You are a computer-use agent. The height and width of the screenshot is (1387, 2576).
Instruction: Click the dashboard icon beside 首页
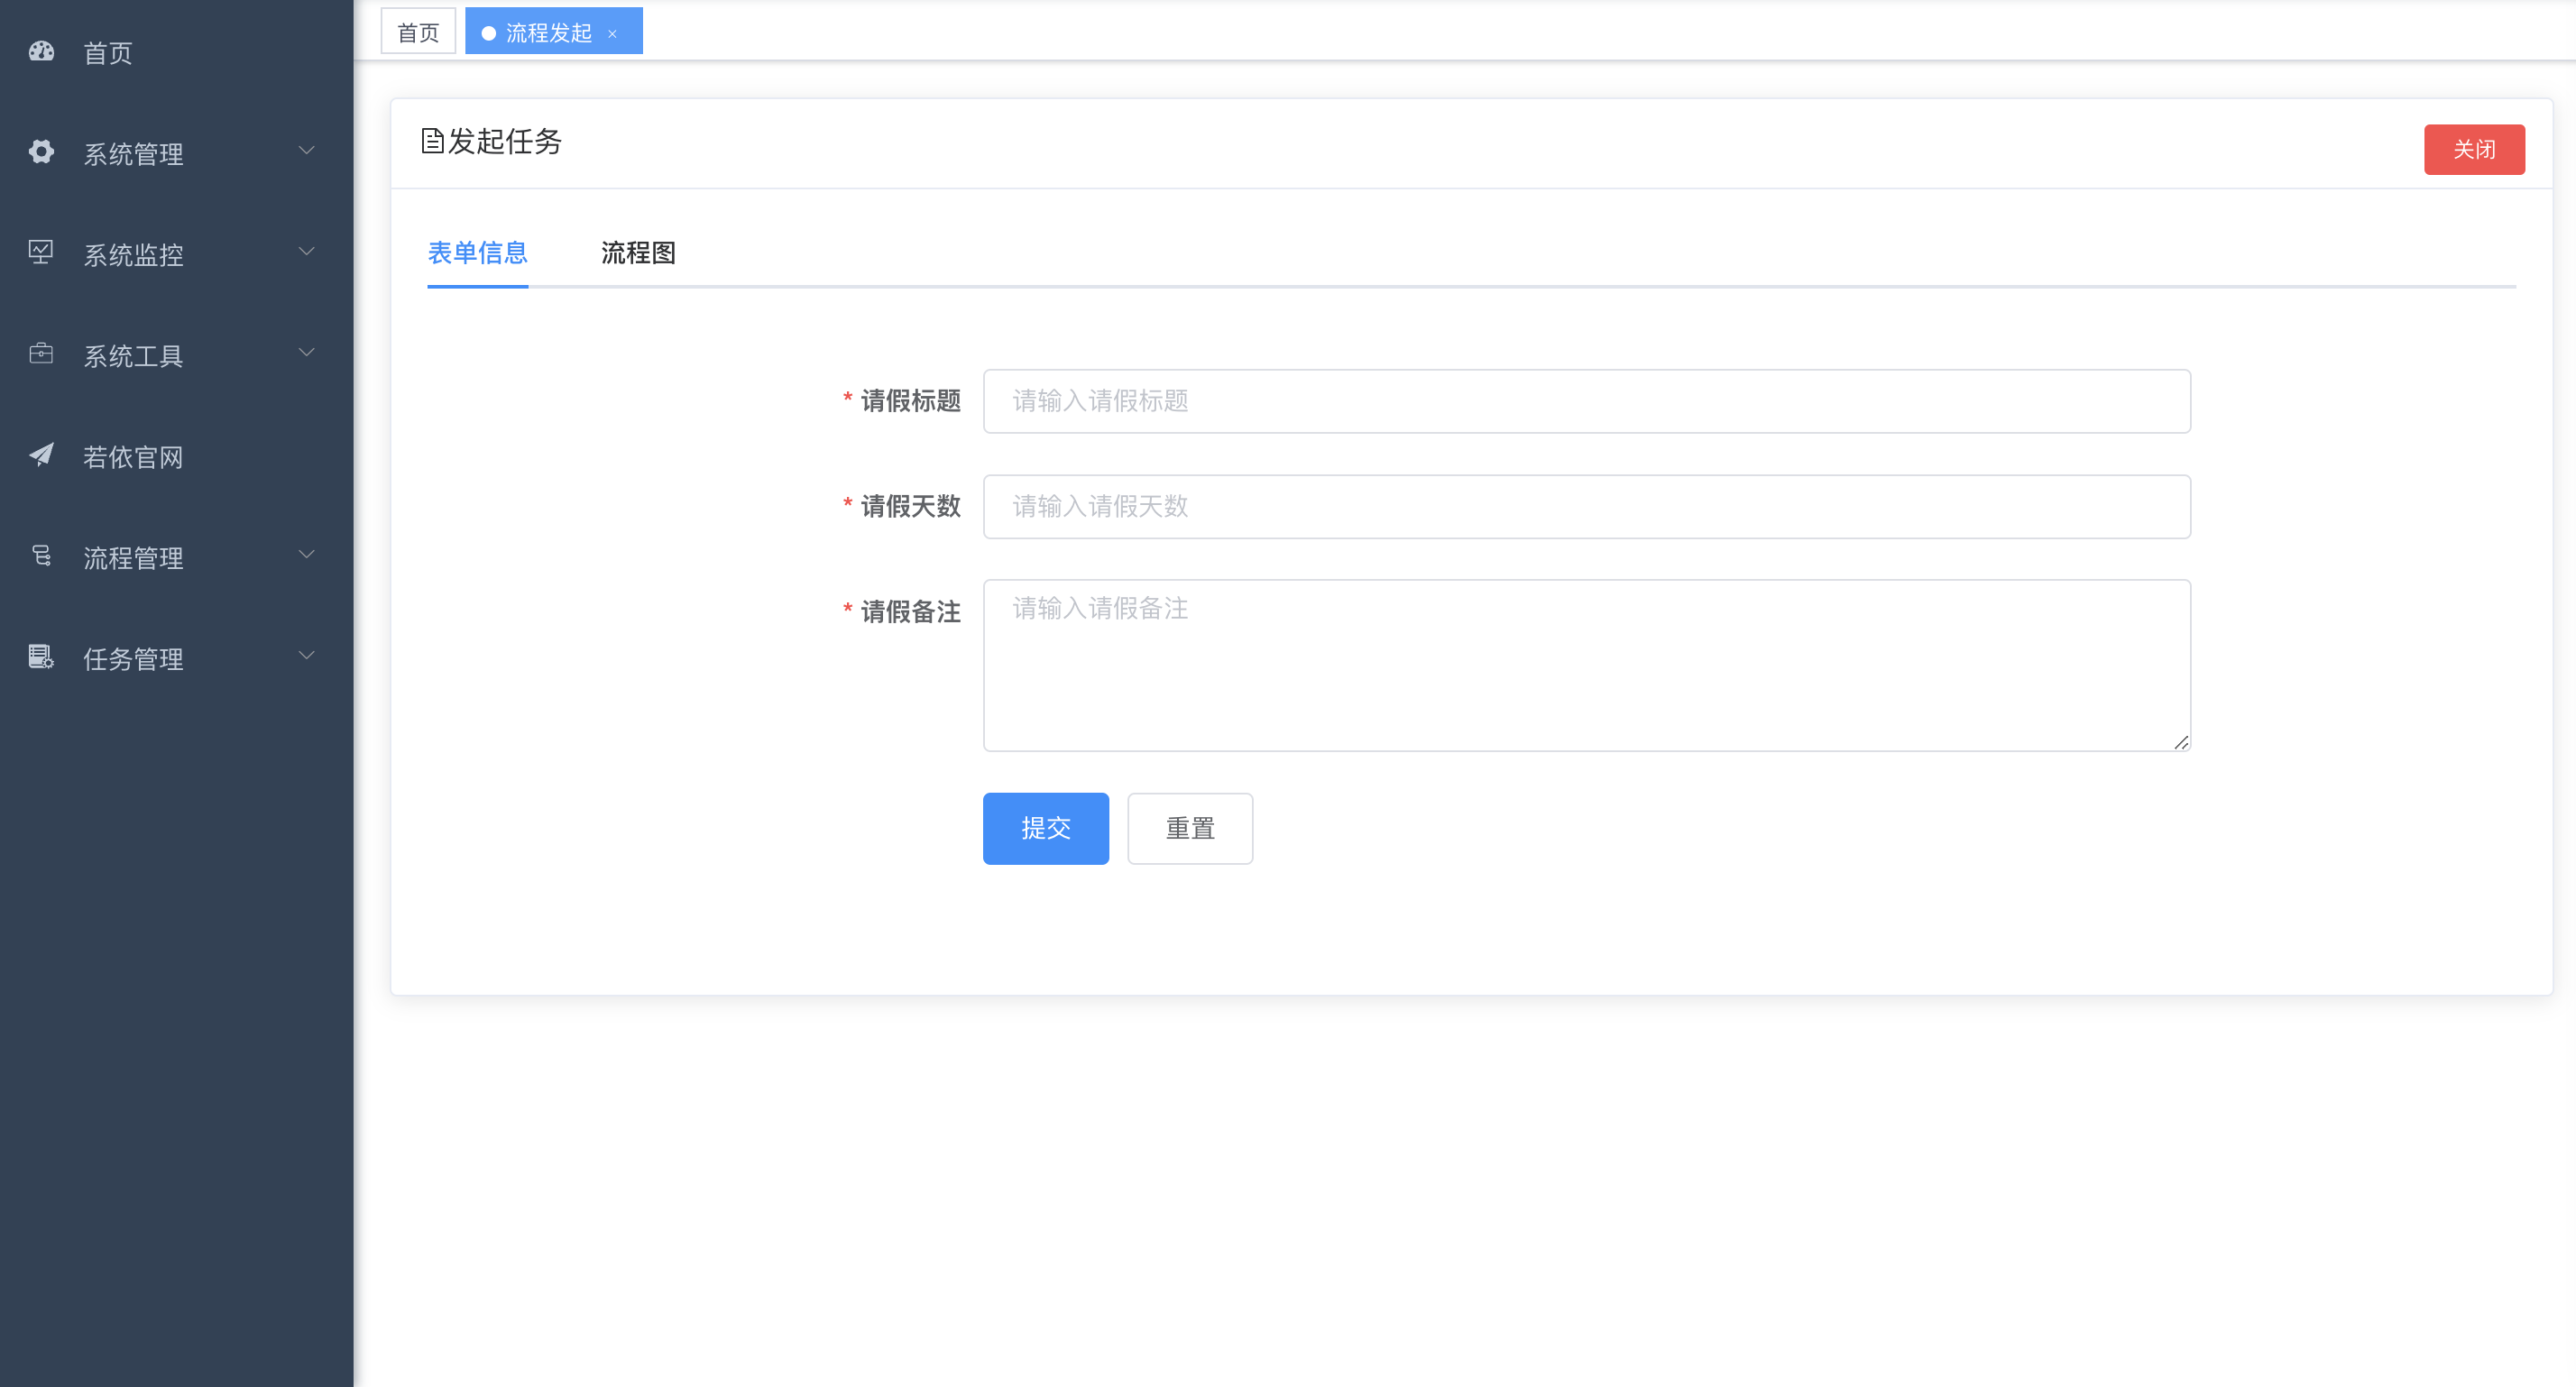pyautogui.click(x=41, y=51)
